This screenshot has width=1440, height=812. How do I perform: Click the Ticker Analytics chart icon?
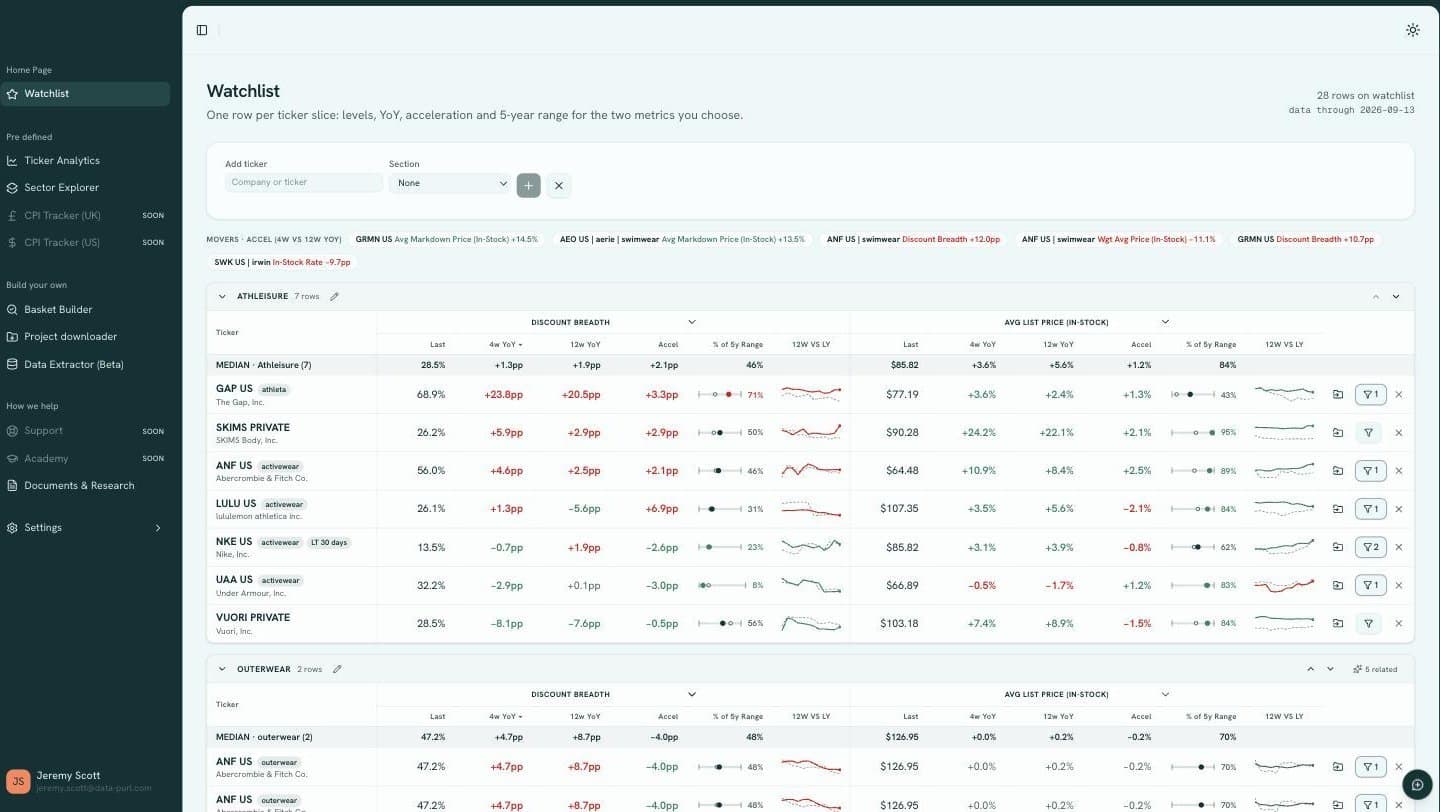click(x=13, y=161)
